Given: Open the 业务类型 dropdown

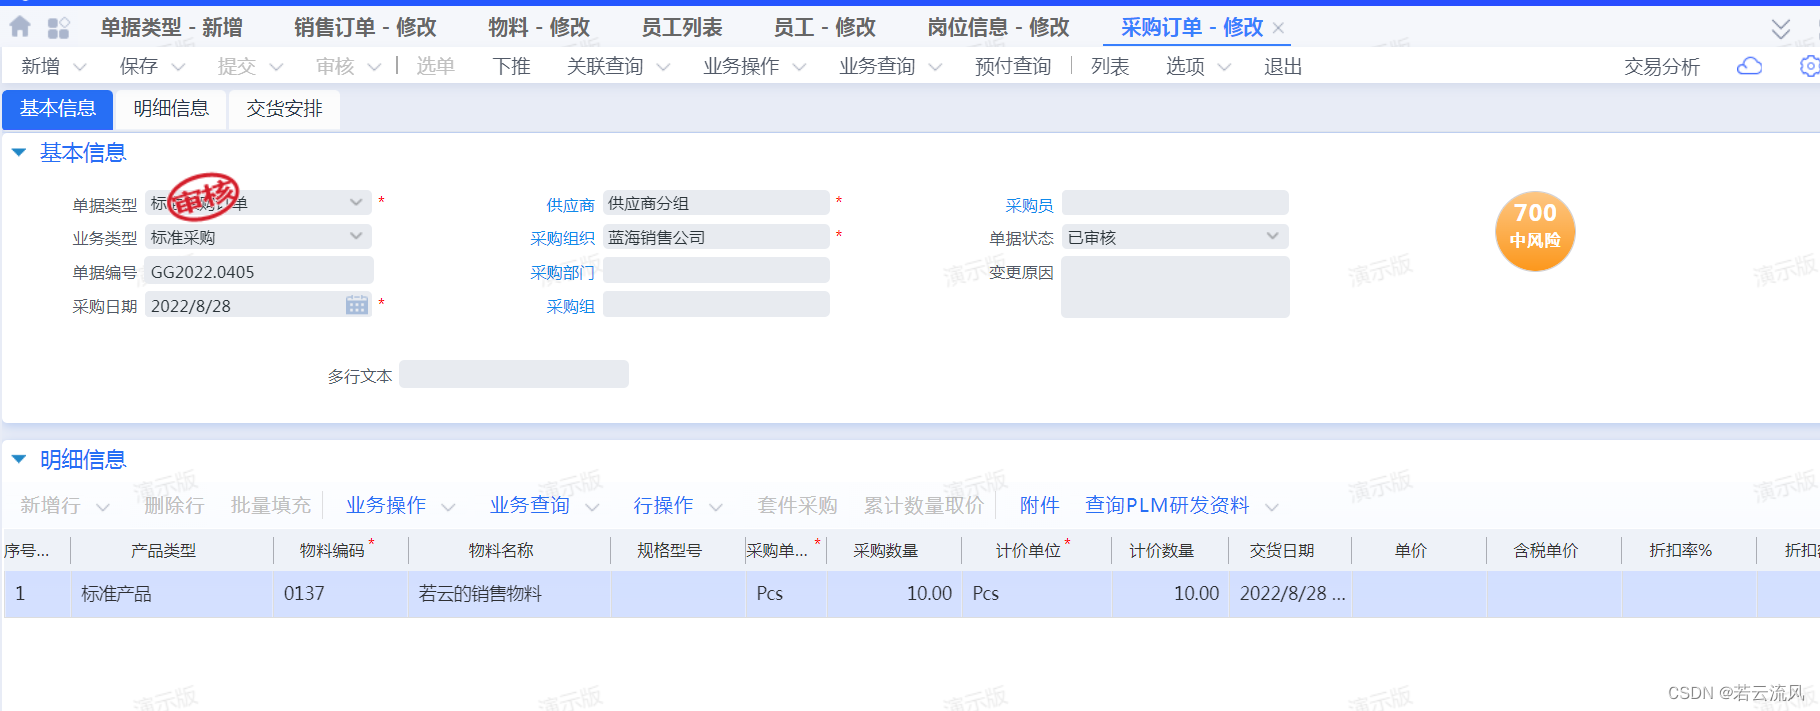Looking at the screenshot, I should tap(356, 236).
